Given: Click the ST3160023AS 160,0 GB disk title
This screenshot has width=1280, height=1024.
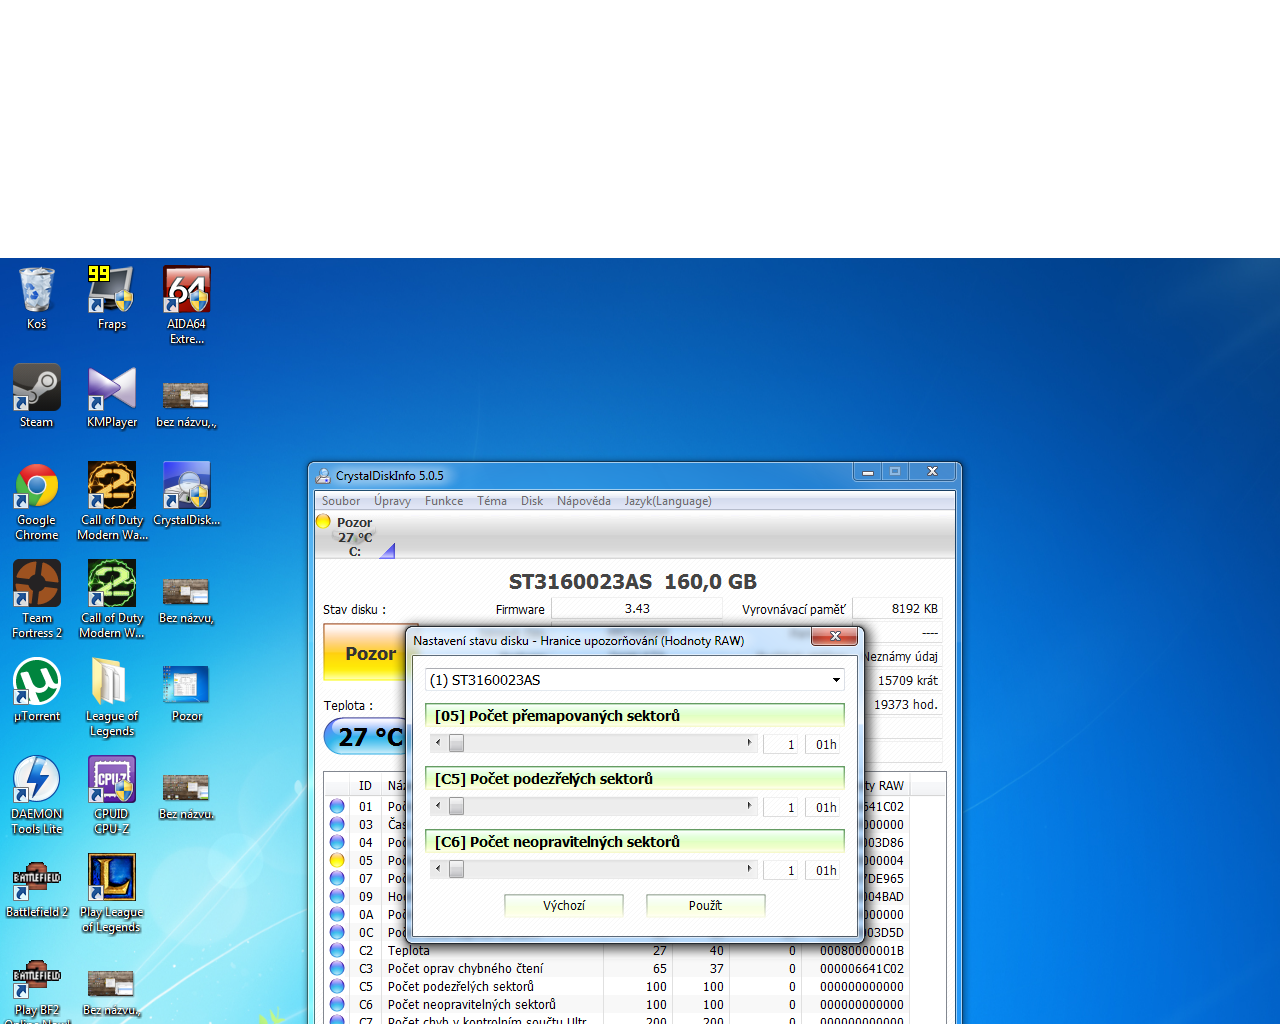Looking at the screenshot, I should click(632, 581).
